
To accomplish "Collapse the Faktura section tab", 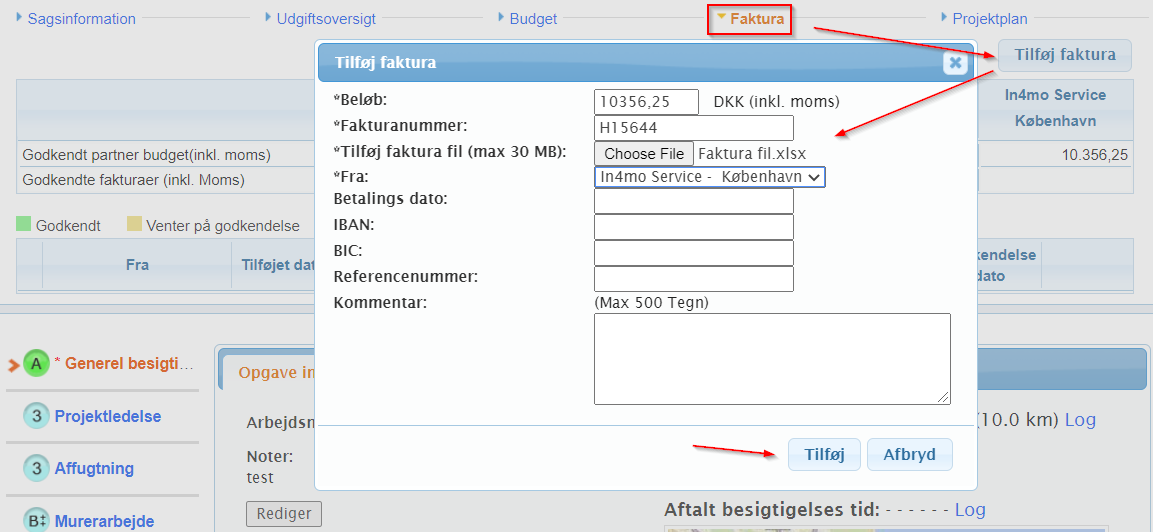I will tap(750, 19).
